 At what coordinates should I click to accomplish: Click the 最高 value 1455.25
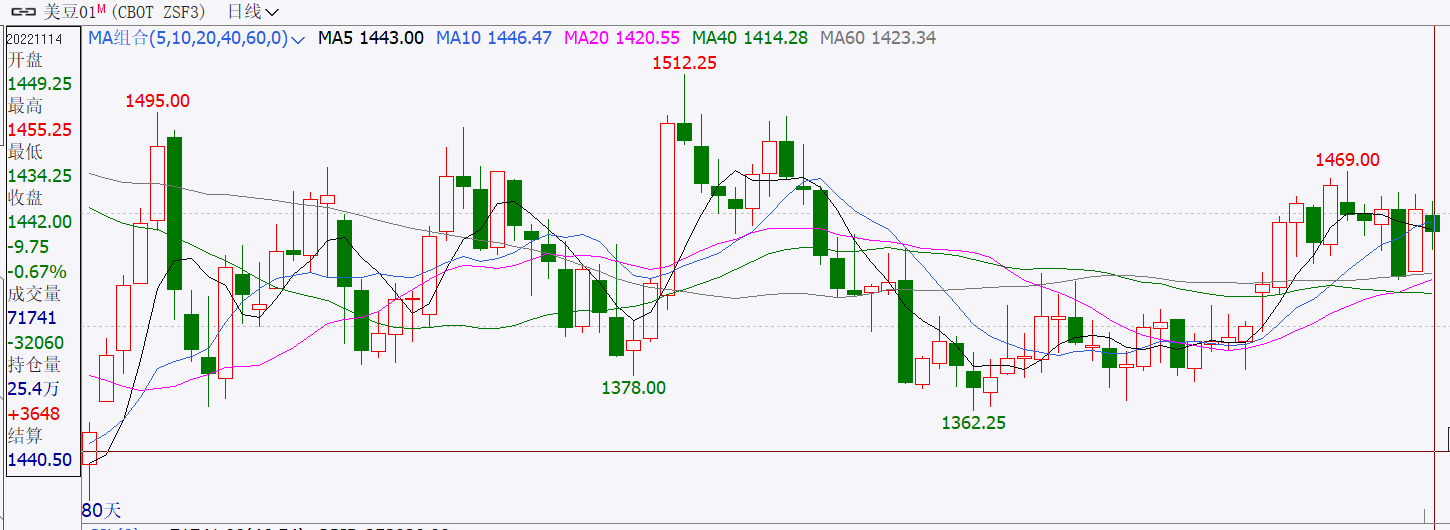click(x=40, y=130)
